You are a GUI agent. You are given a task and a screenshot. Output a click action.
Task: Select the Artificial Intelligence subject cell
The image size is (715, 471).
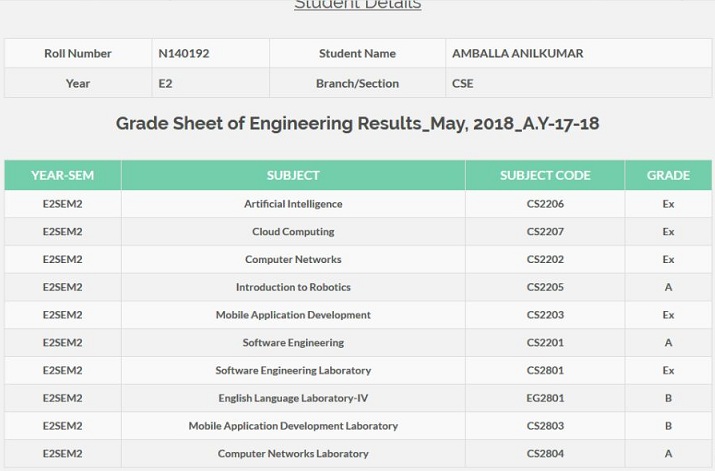pos(293,204)
